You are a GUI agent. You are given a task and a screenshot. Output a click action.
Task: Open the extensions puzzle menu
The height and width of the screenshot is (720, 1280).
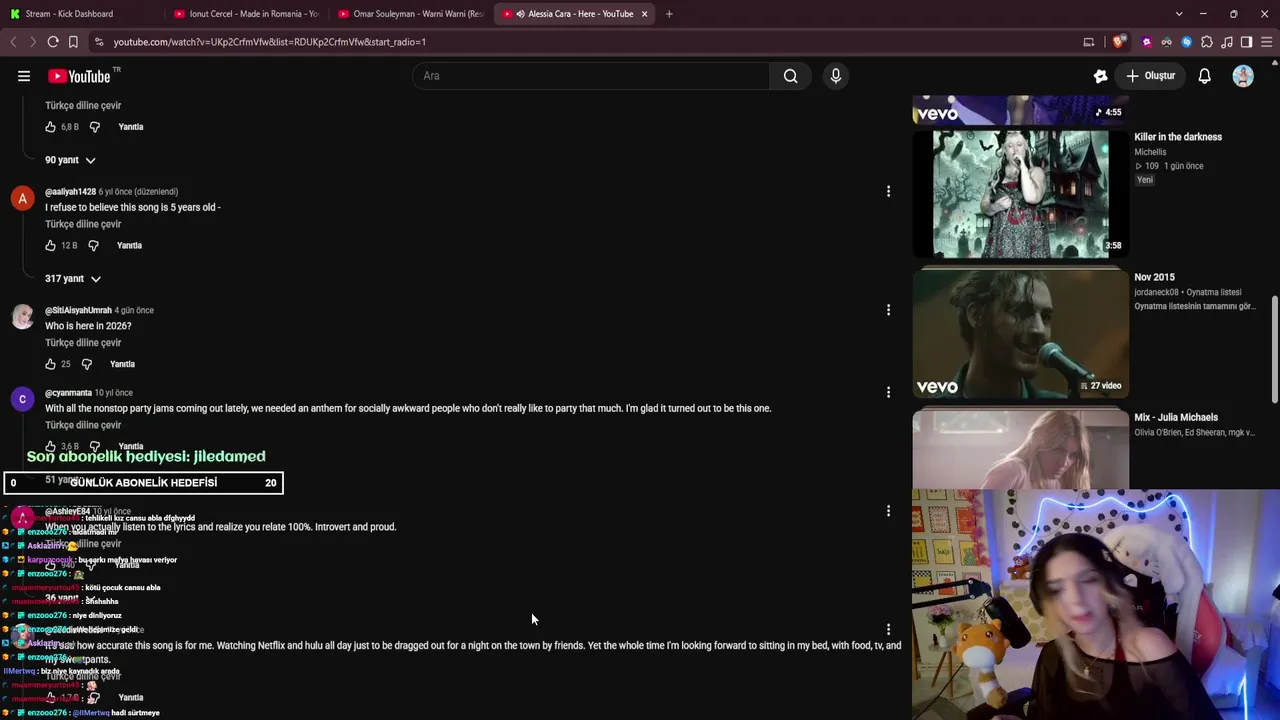tap(1207, 42)
